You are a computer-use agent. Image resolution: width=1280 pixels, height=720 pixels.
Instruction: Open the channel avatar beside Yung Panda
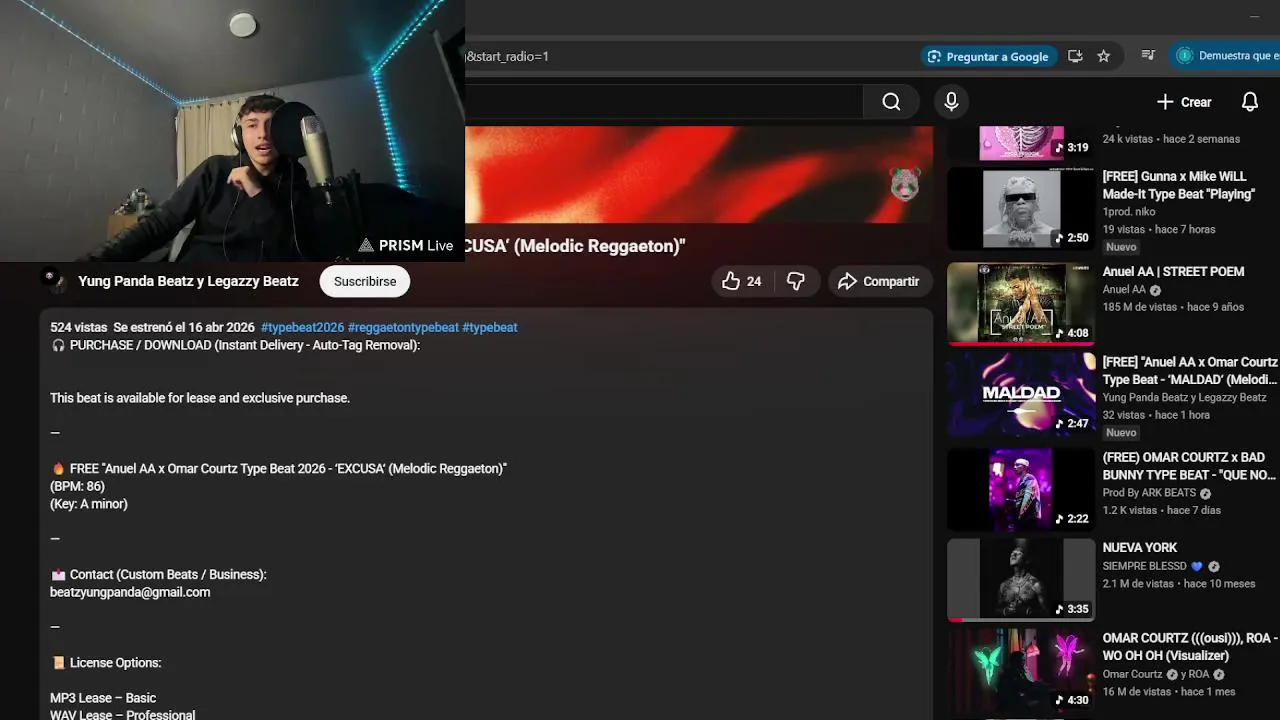pyautogui.click(x=54, y=280)
